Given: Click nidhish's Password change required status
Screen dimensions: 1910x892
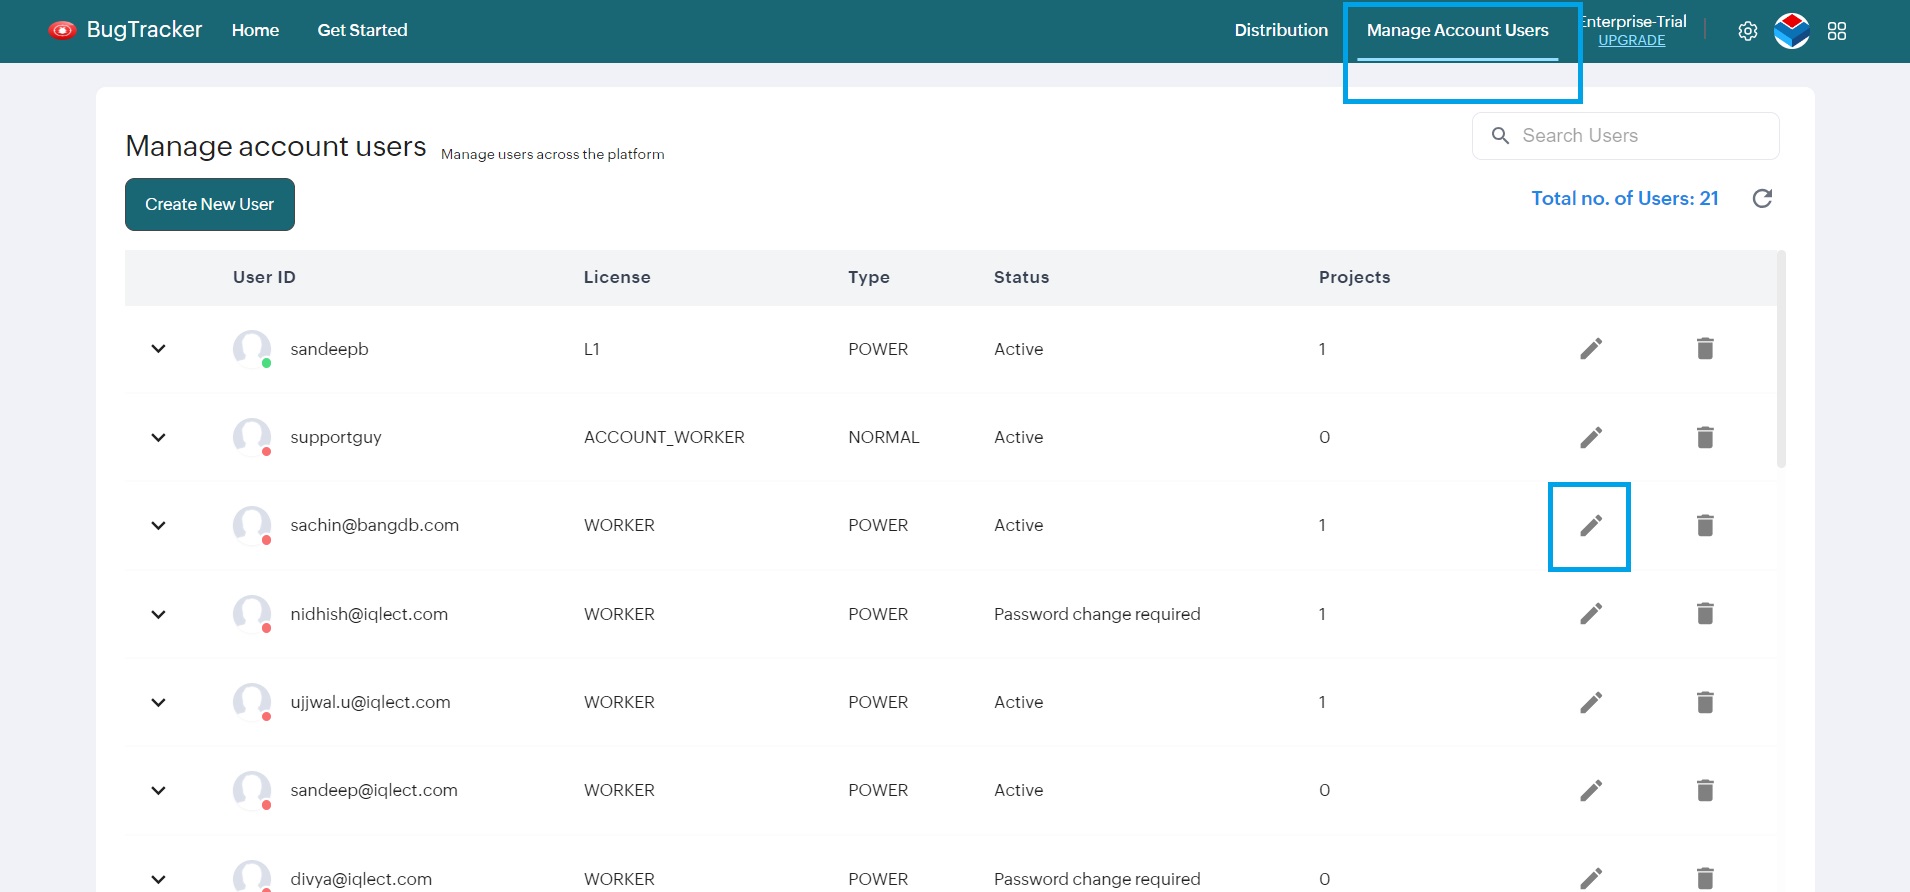Looking at the screenshot, I should coord(1097,614).
